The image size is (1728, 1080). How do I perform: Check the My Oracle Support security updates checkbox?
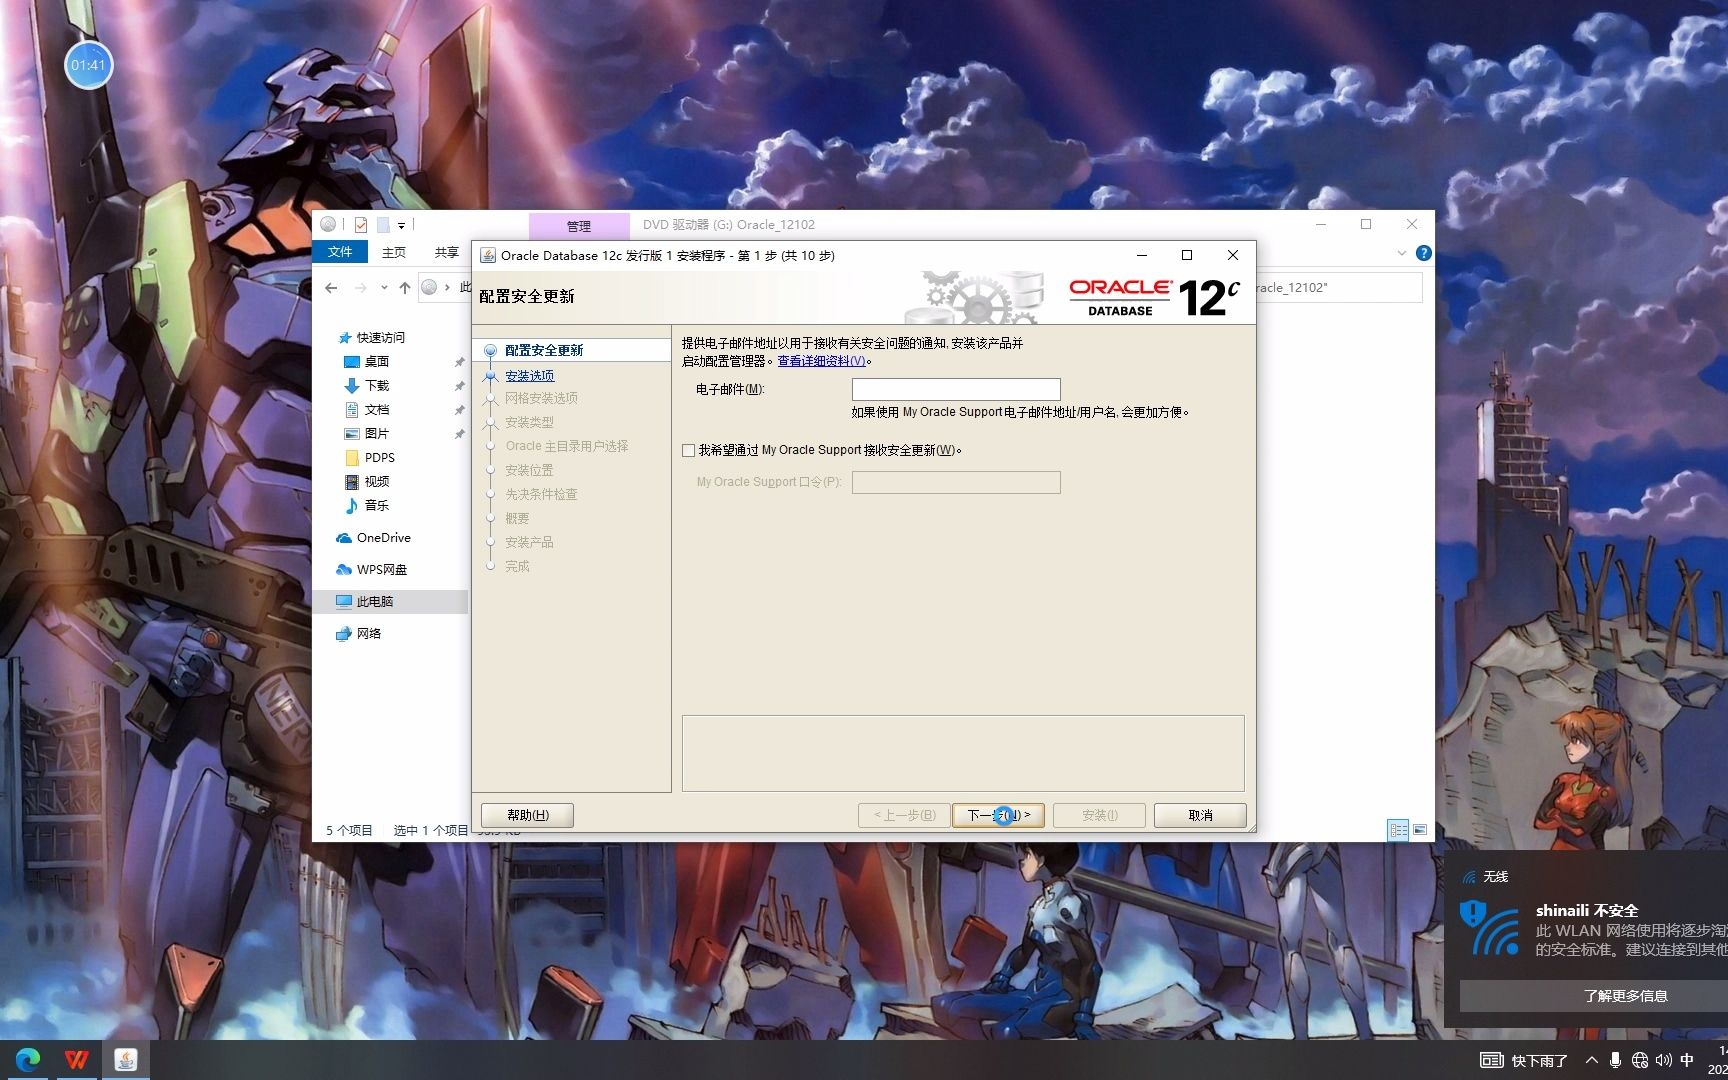[688, 451]
